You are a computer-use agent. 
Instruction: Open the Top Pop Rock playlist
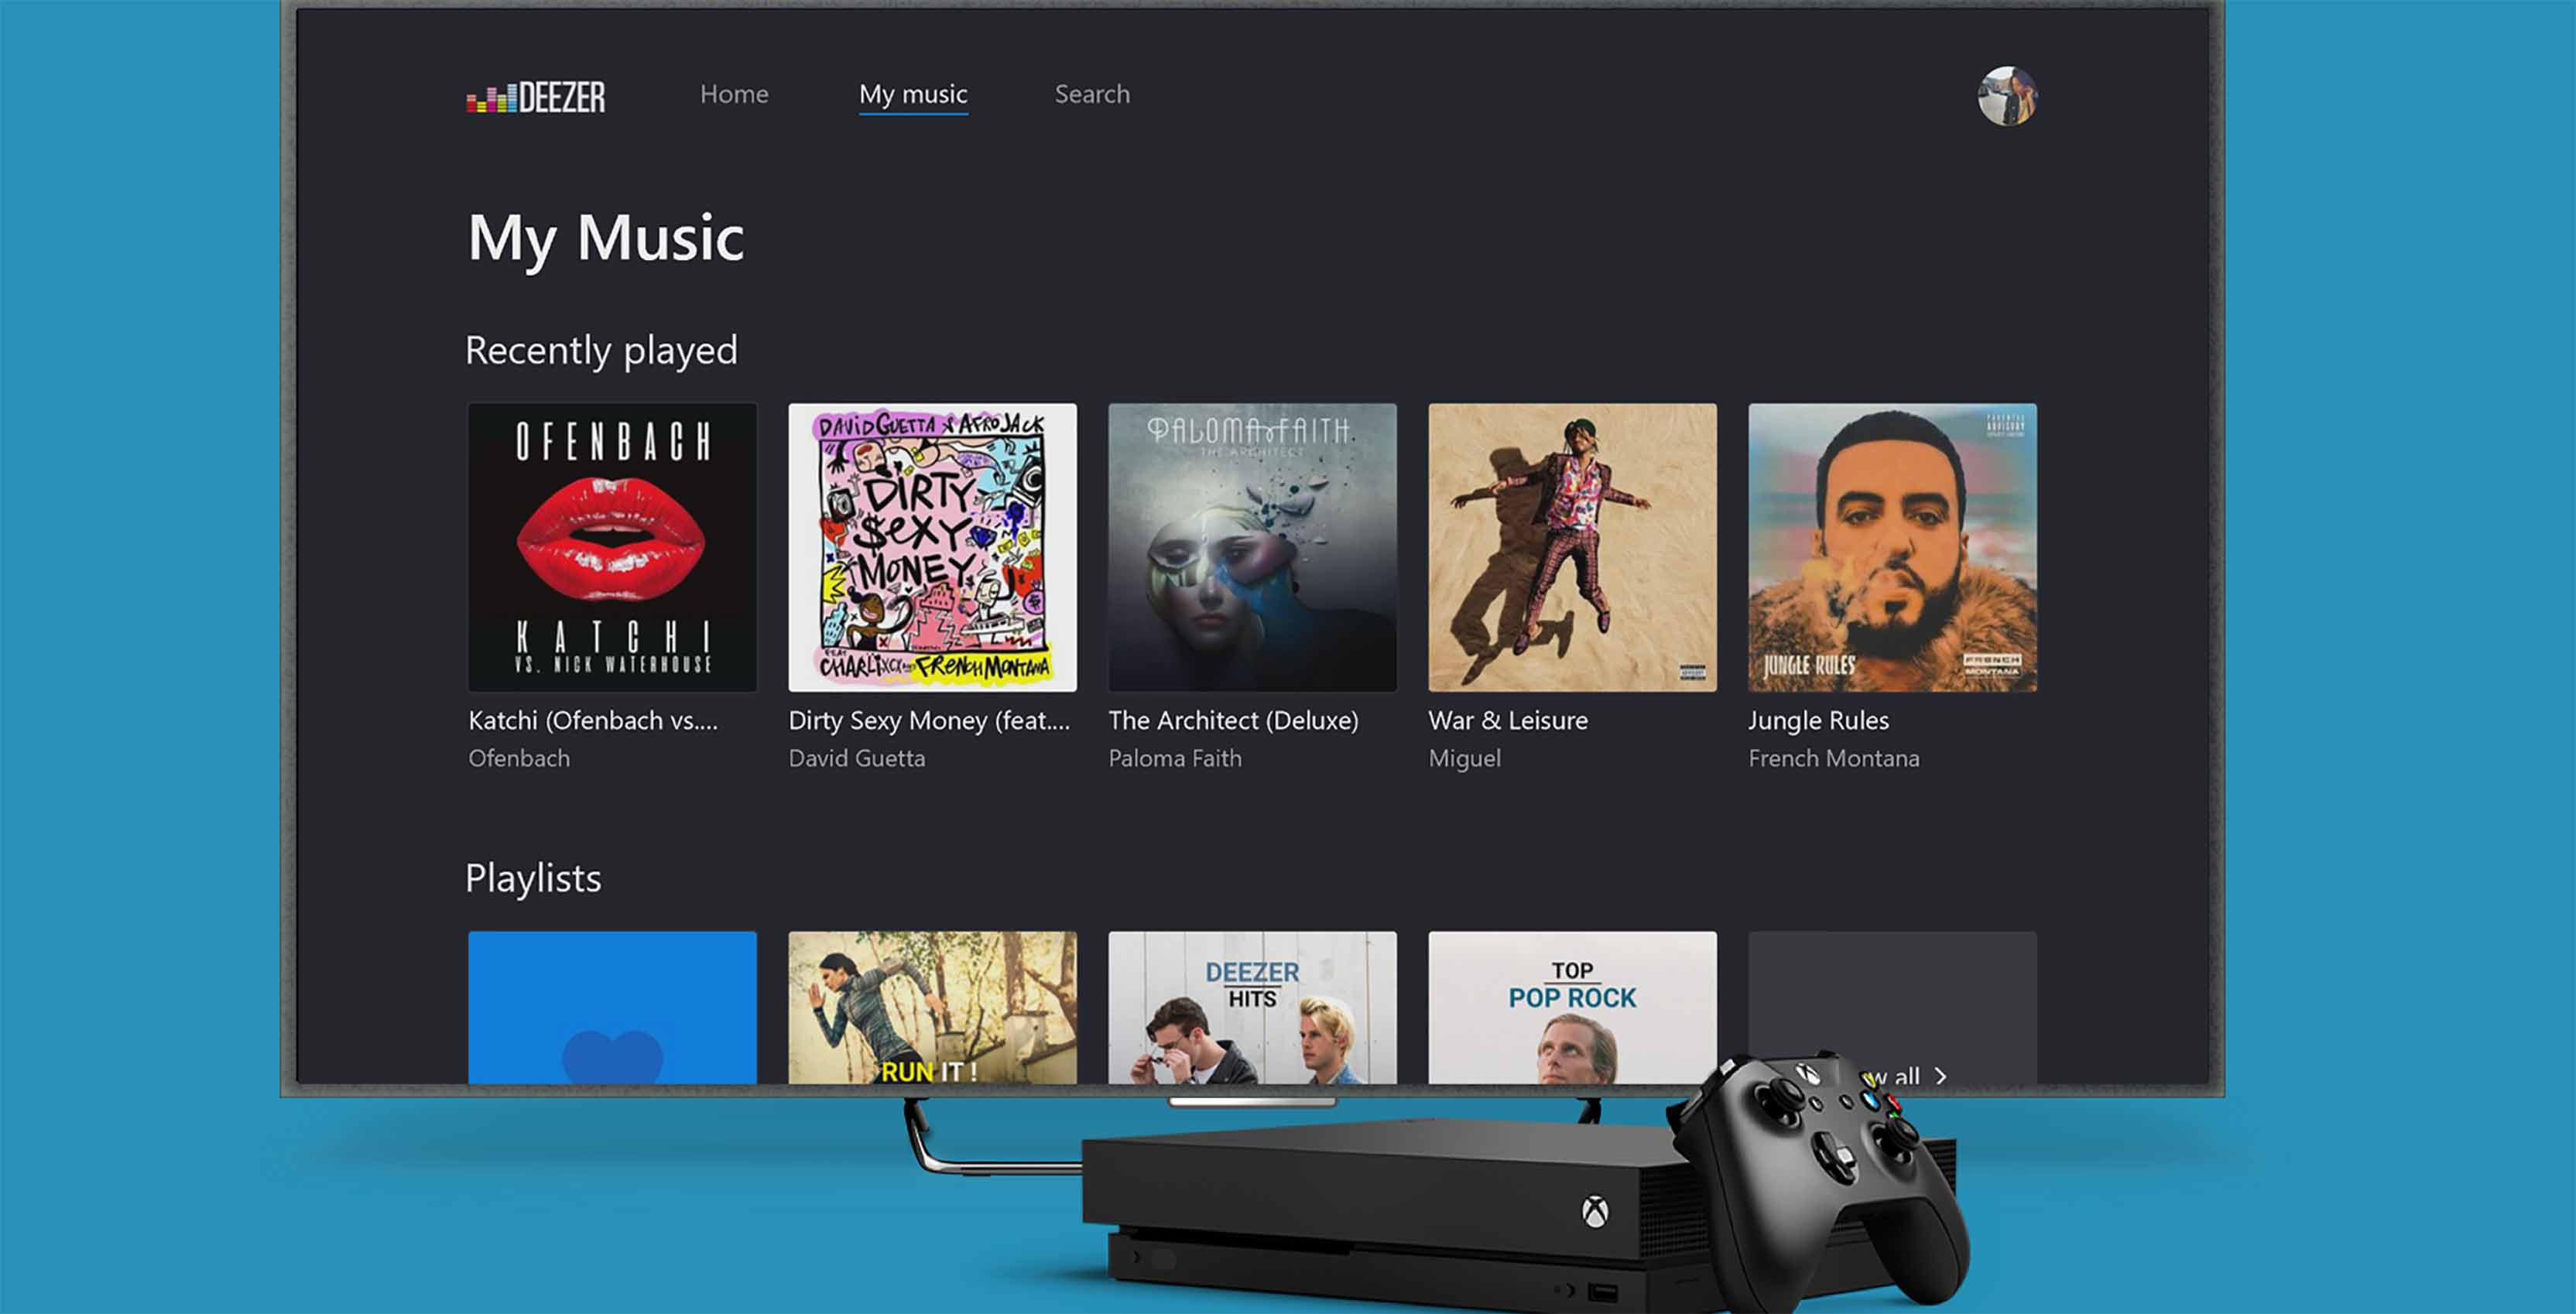tap(1571, 1005)
